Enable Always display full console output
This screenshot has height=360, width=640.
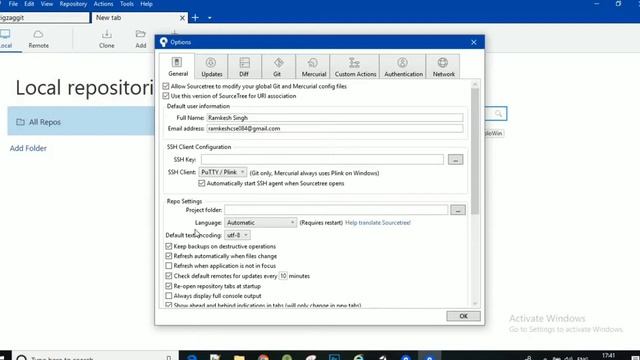pyautogui.click(x=169, y=296)
